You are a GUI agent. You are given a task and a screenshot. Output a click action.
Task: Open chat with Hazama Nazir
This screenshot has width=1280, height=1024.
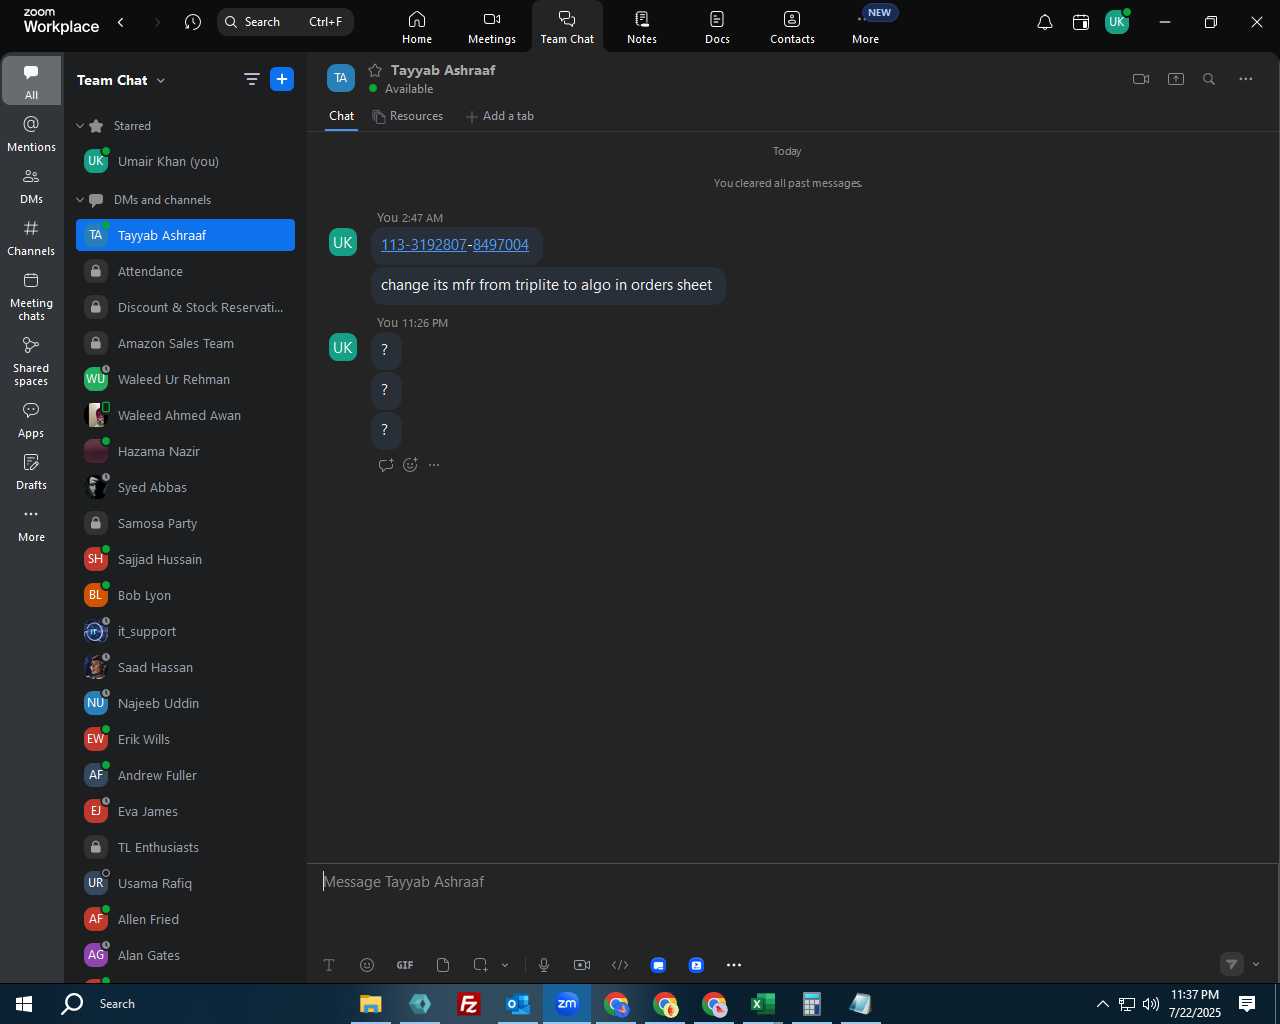pyautogui.click(x=185, y=451)
